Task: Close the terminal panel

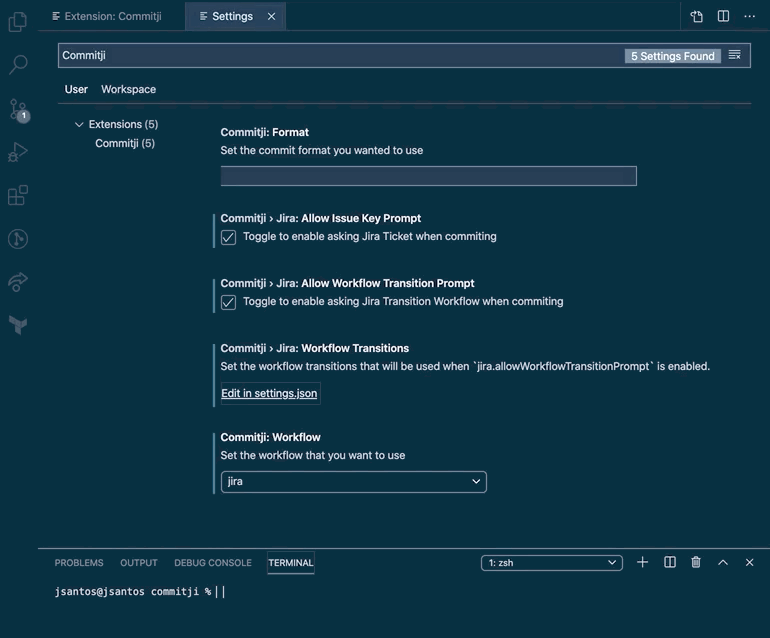Action: pyautogui.click(x=749, y=562)
